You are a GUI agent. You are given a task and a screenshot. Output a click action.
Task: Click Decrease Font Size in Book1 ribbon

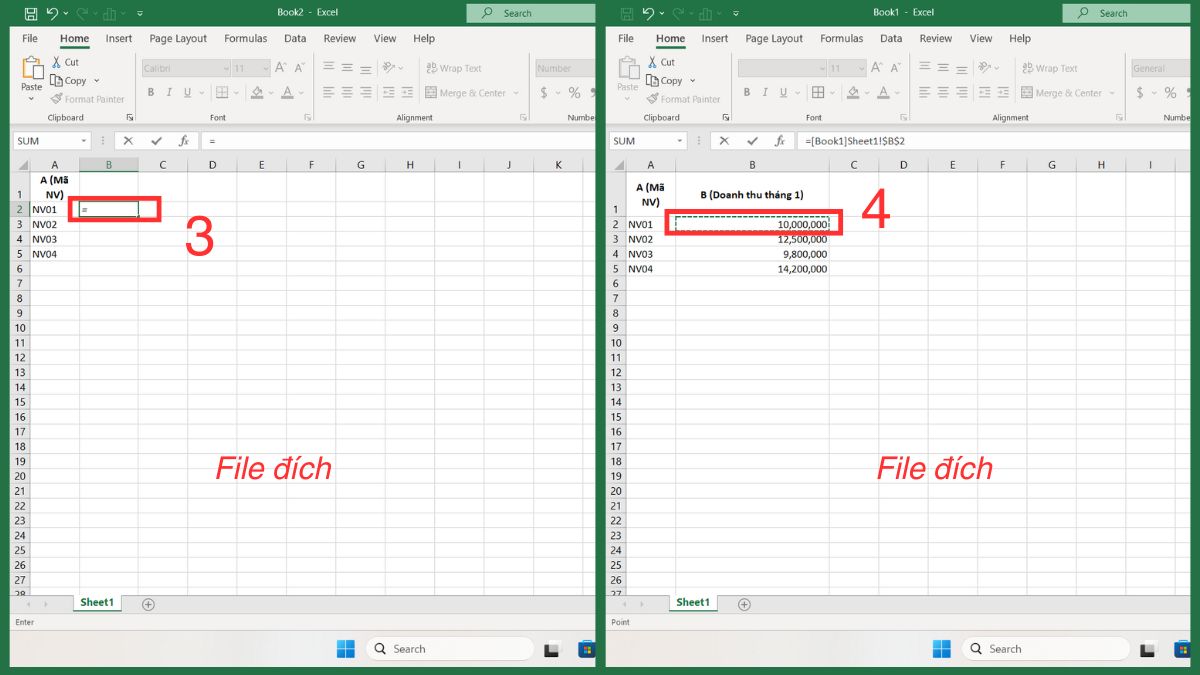click(895, 68)
